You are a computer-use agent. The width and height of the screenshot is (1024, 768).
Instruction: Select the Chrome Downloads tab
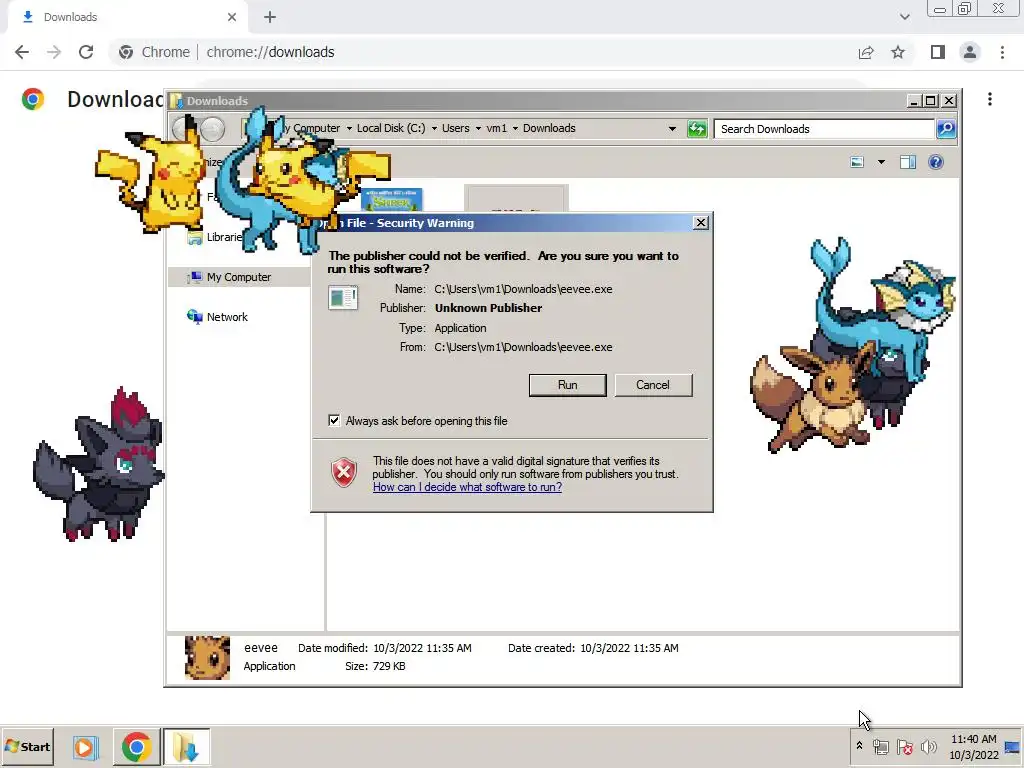tap(127, 18)
